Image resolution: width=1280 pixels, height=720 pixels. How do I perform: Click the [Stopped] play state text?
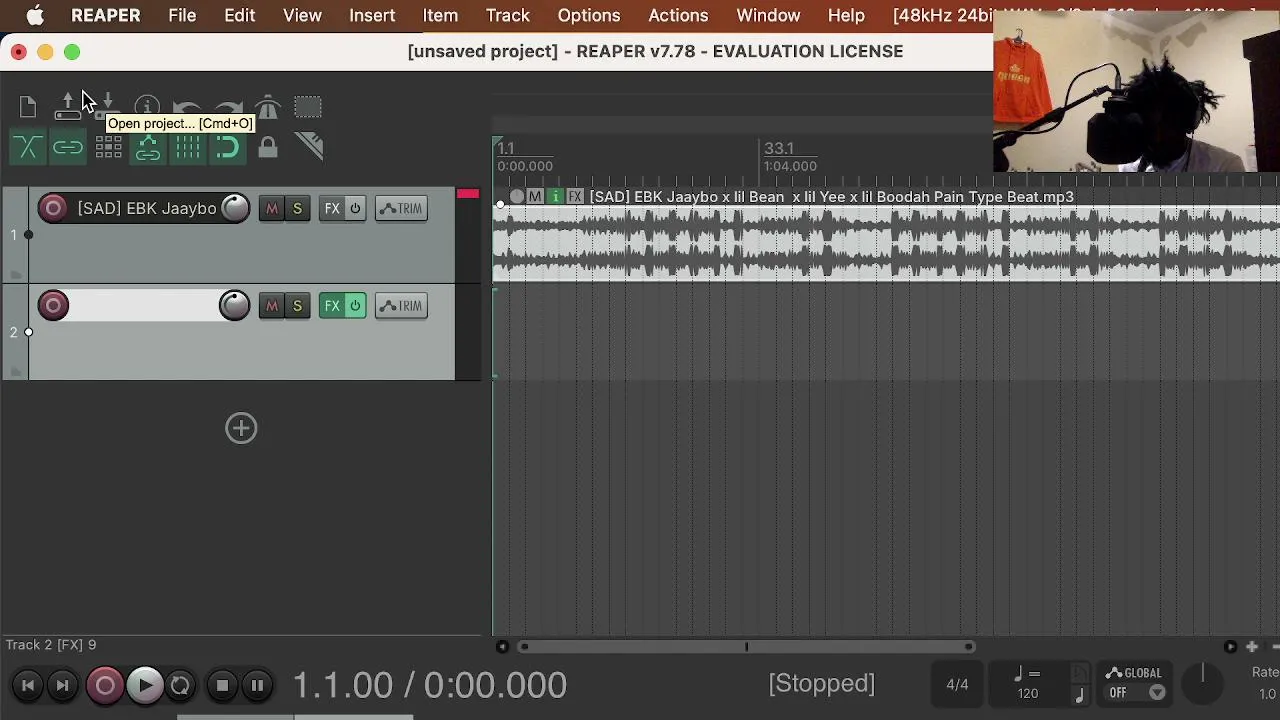822,684
